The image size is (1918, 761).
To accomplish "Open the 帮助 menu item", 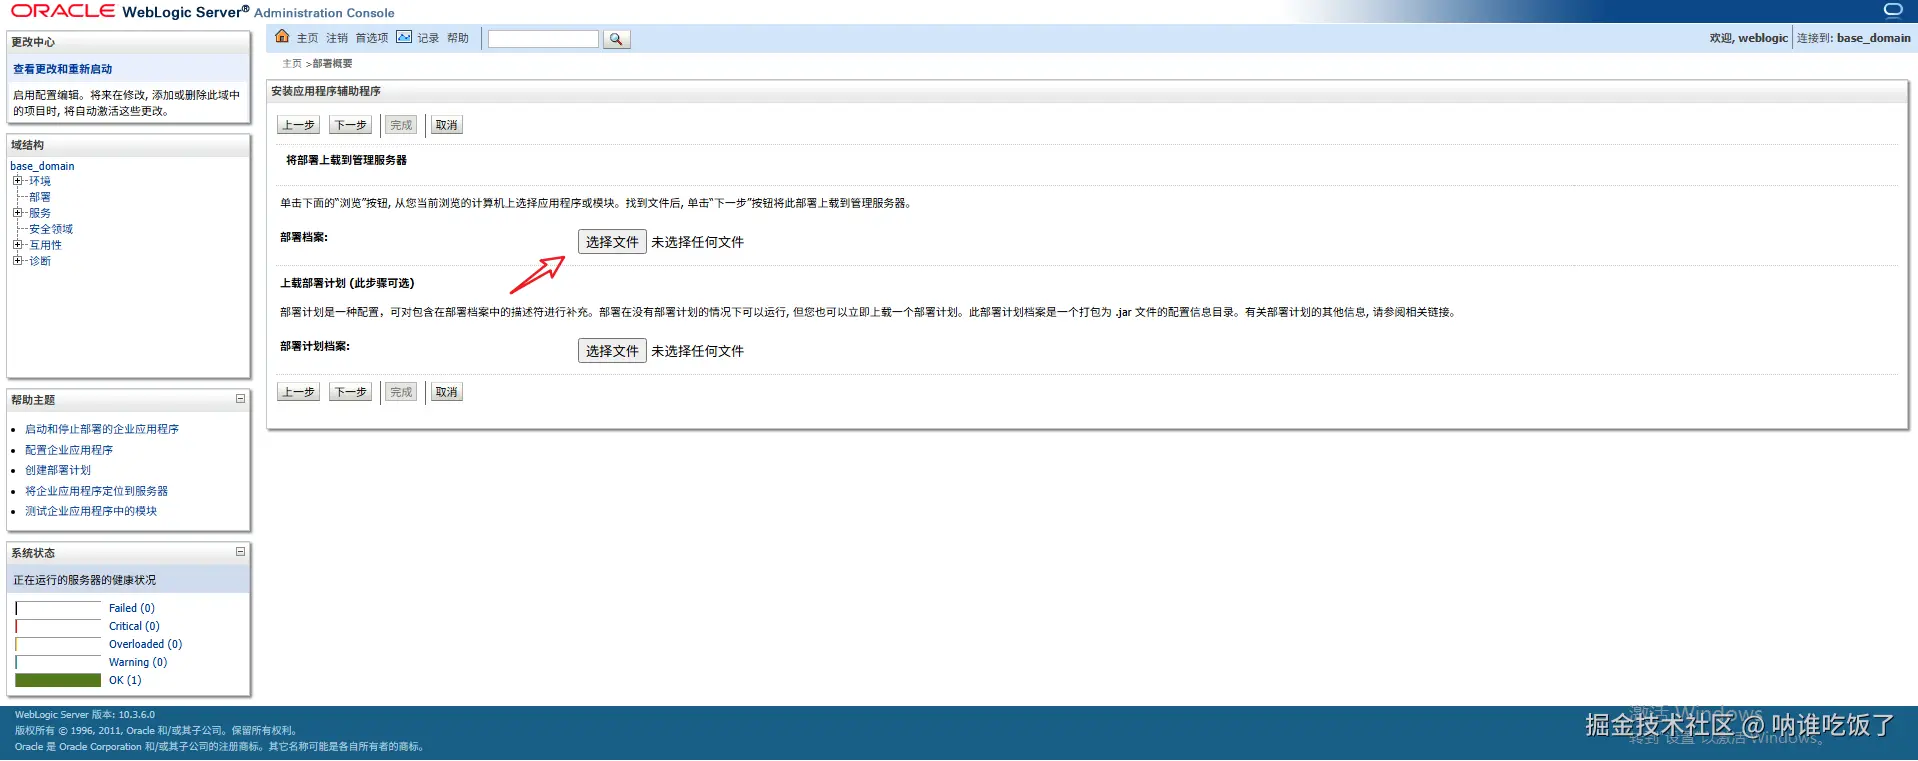I will coord(458,38).
